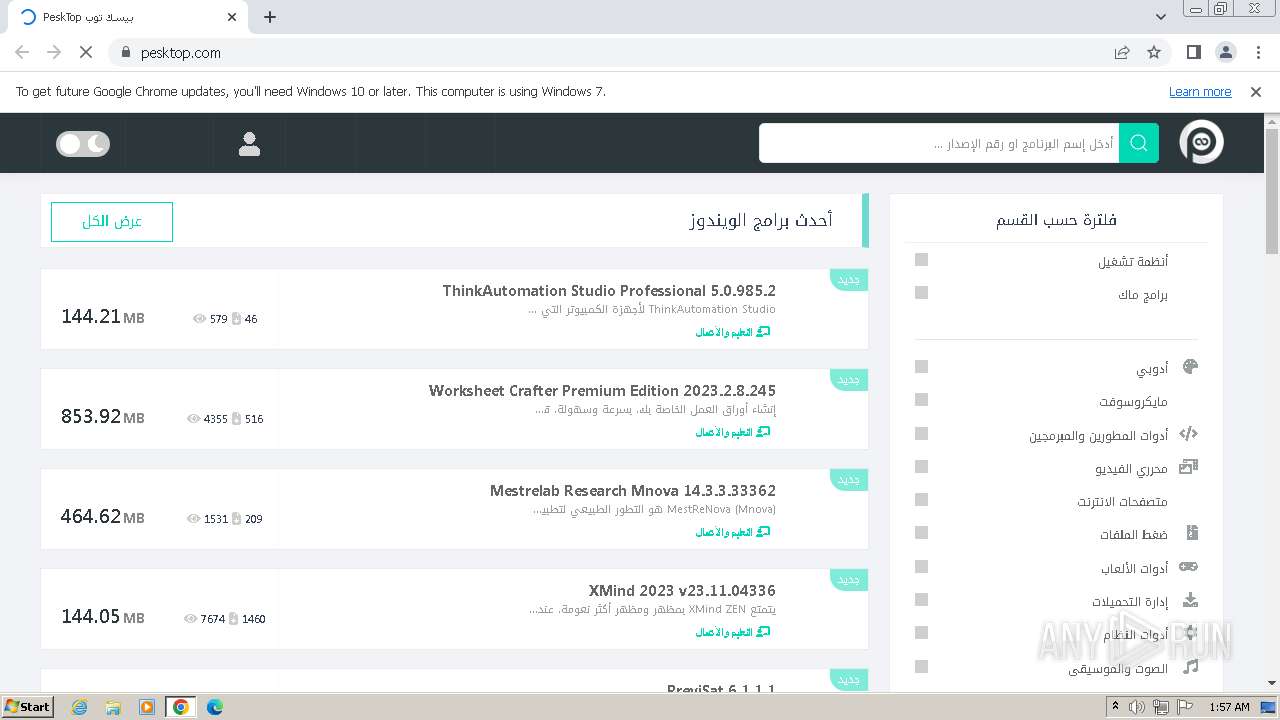Bookmark this page with the star icon
Viewport: 1280px width, 720px height.
1154,52
